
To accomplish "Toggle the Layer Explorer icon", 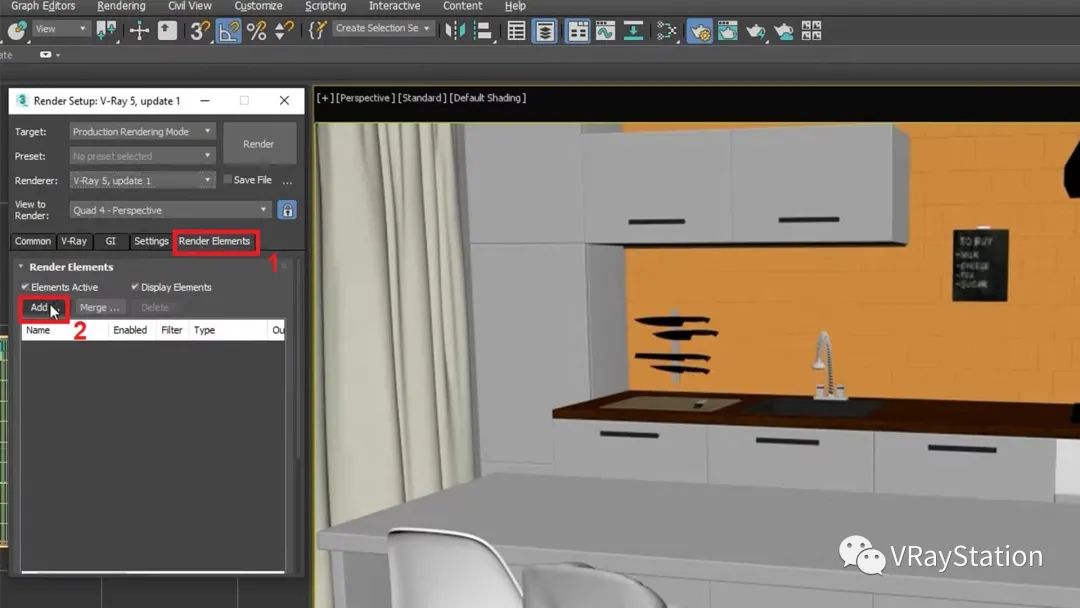I will click(545, 30).
